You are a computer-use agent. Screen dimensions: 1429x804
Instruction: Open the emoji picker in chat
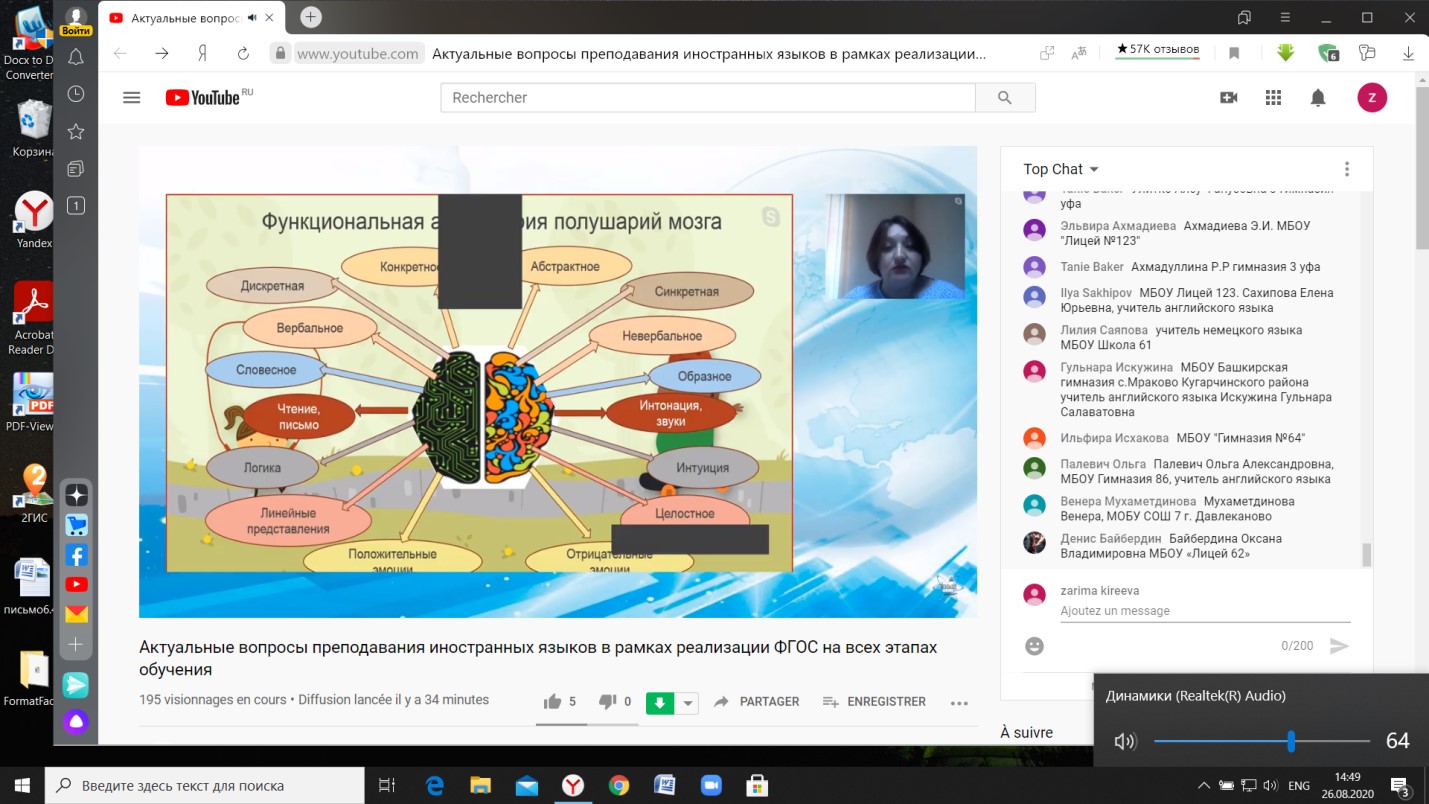click(1035, 646)
